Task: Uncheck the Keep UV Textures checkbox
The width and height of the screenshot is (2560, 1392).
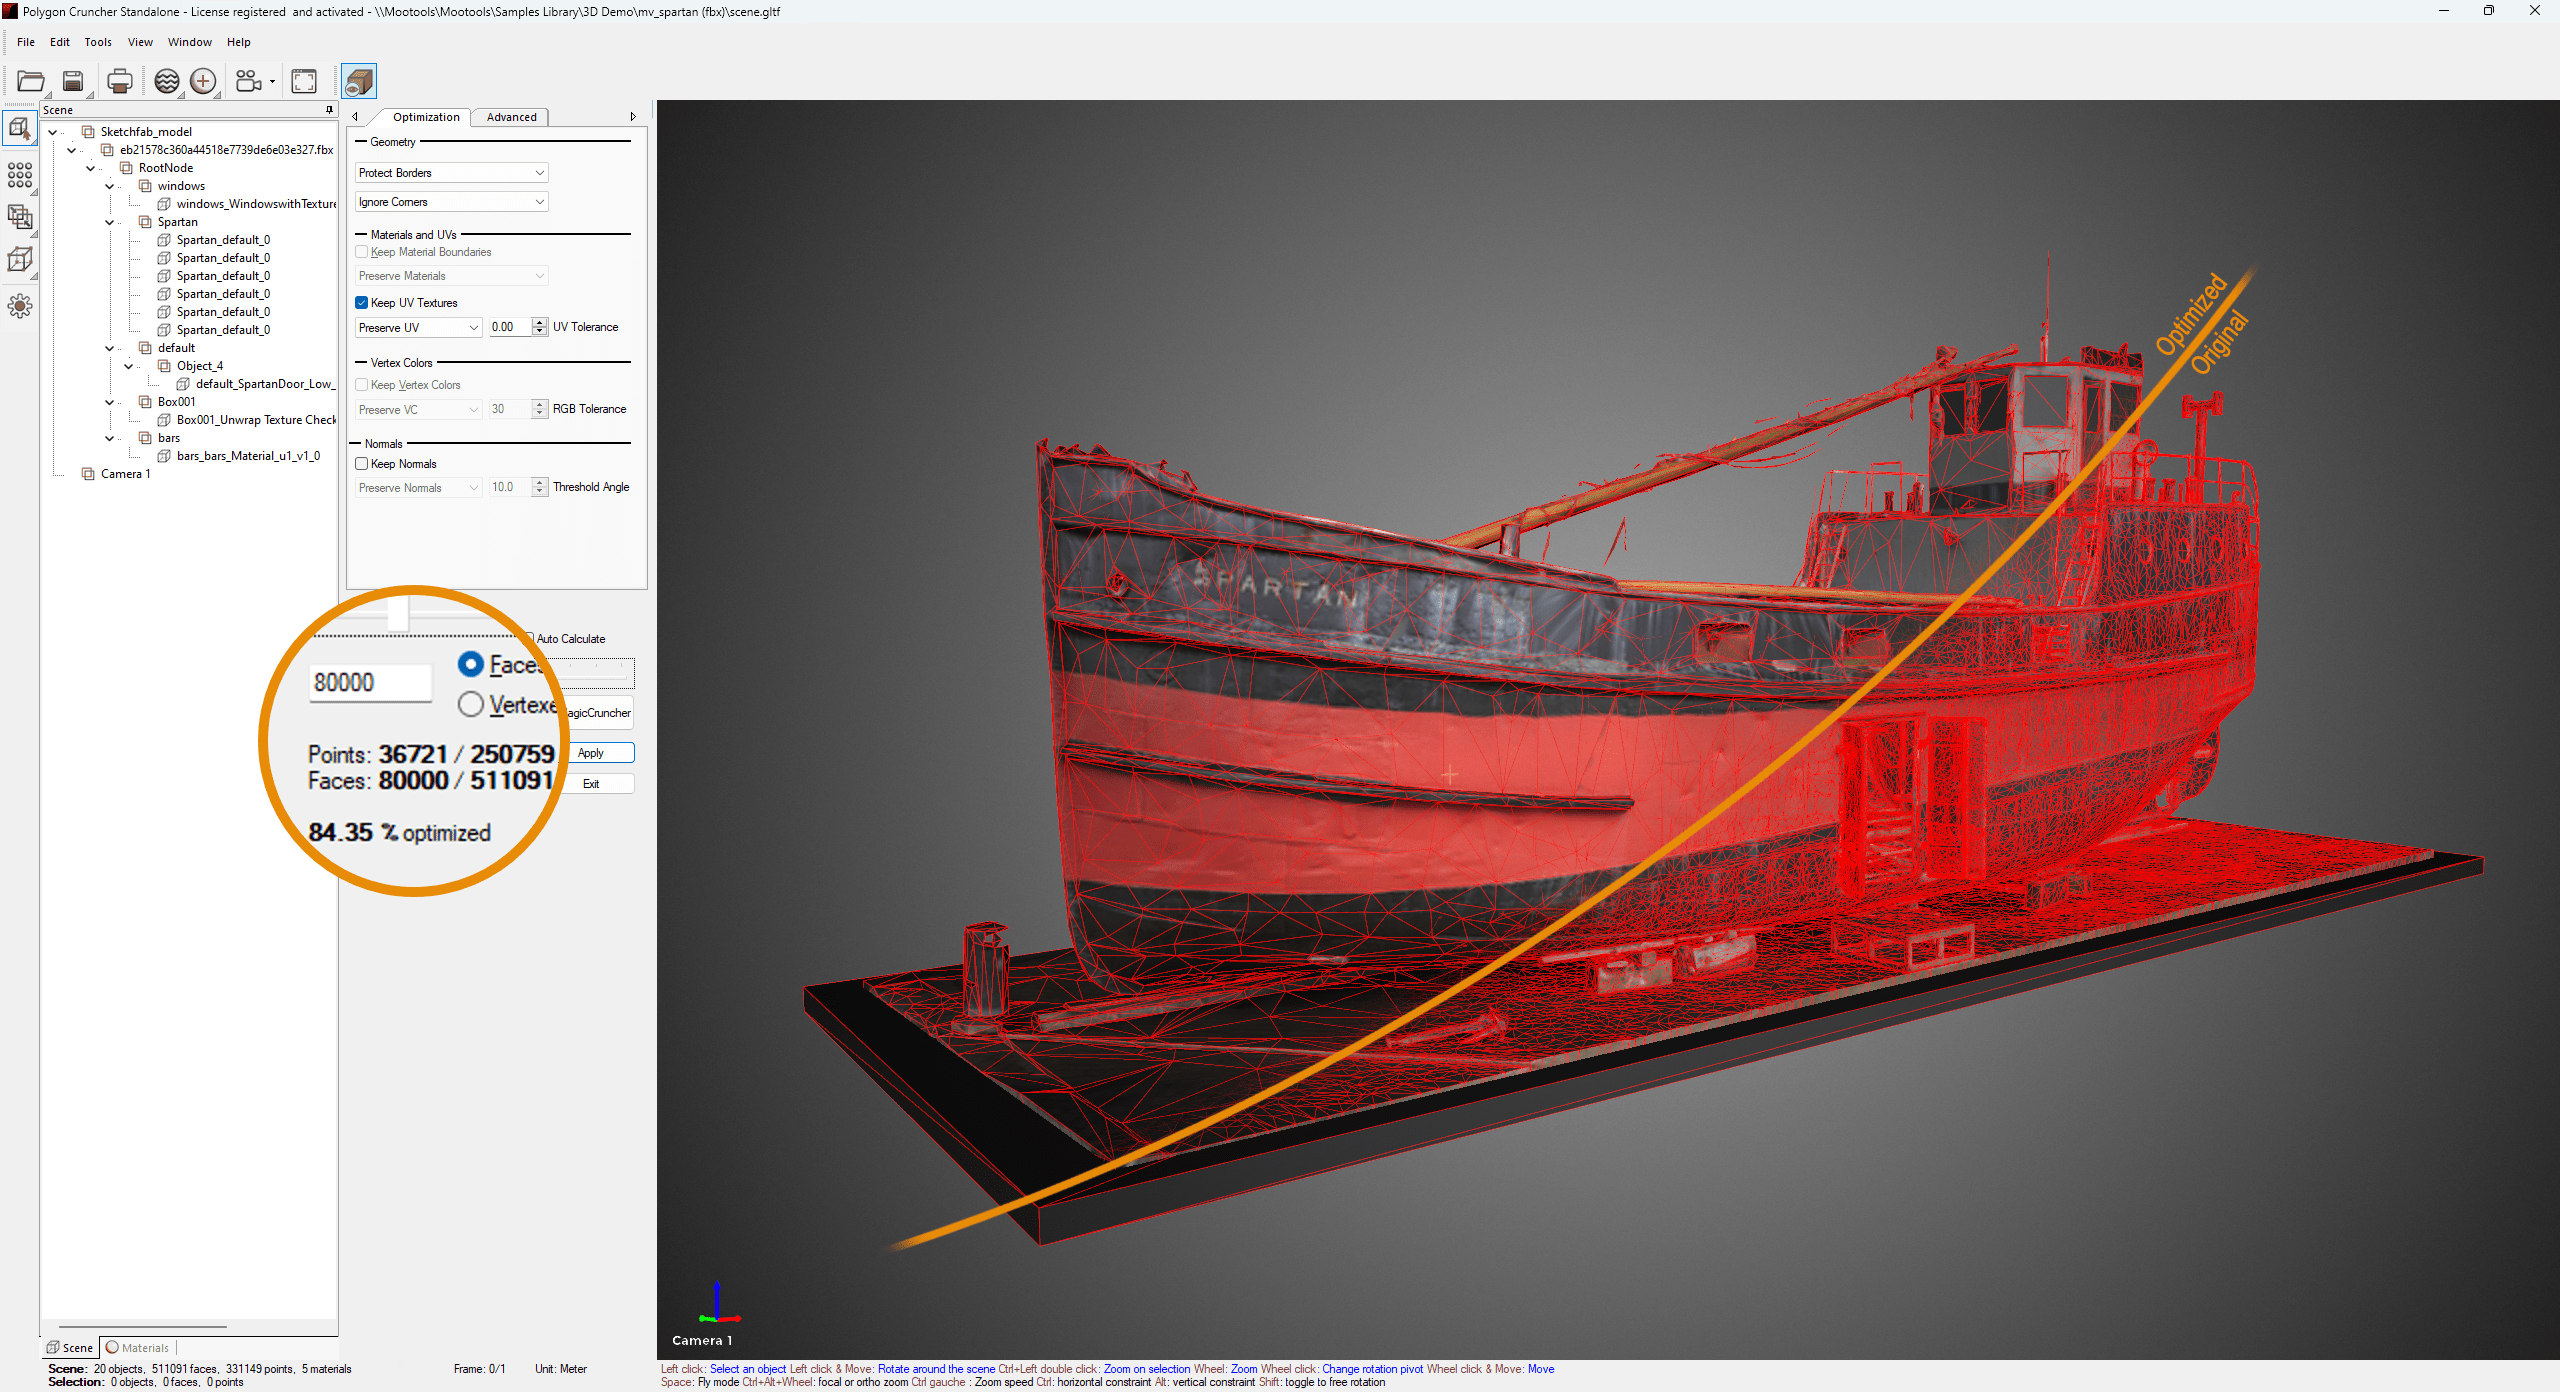Action: click(362, 303)
